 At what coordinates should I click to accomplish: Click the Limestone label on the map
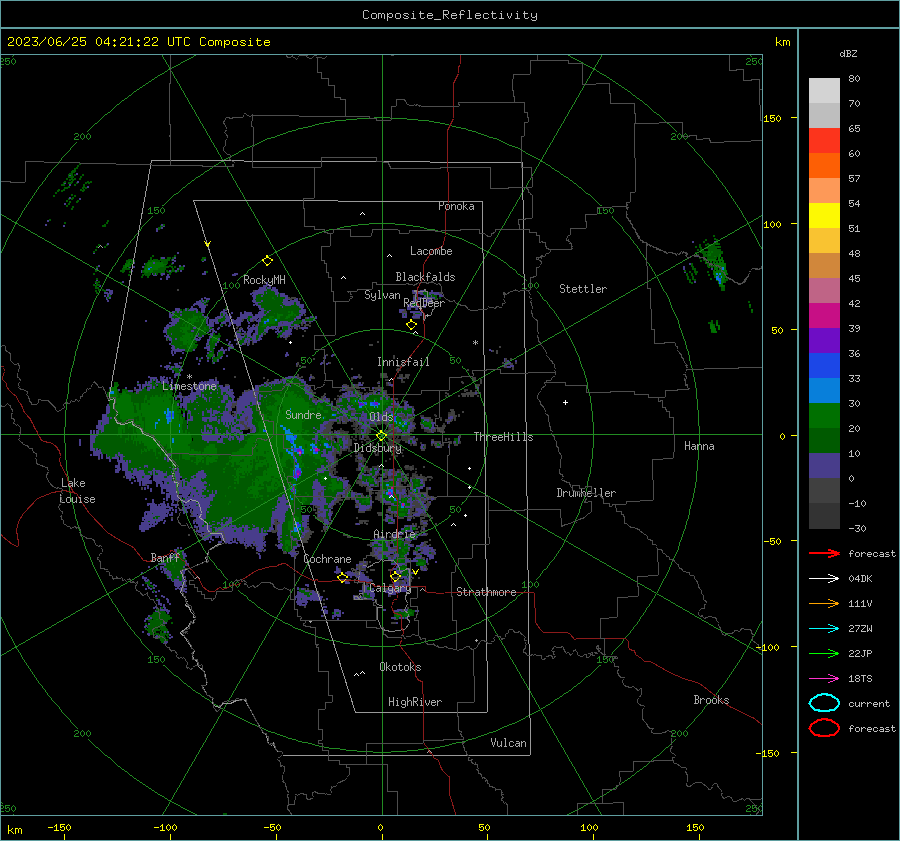pos(189,386)
